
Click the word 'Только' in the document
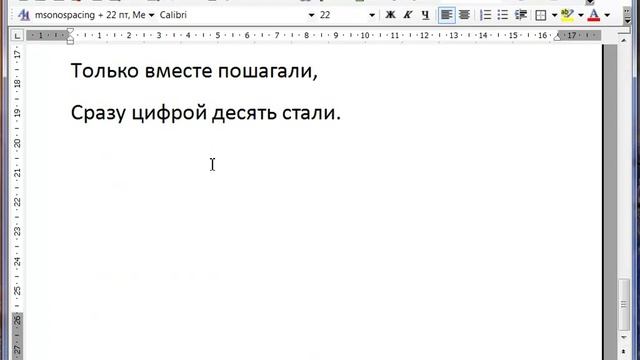coord(105,71)
